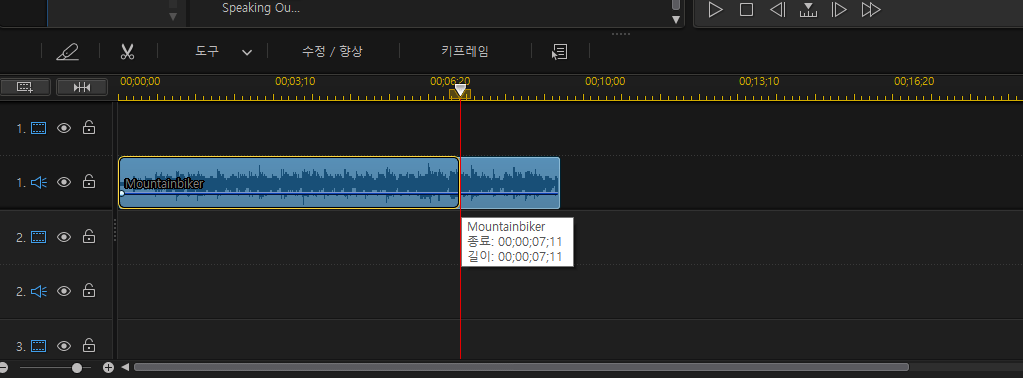This screenshot has height=378, width=1023.
Task: Step forward one frame with Next Frame
Action: pyautogui.click(x=839, y=10)
